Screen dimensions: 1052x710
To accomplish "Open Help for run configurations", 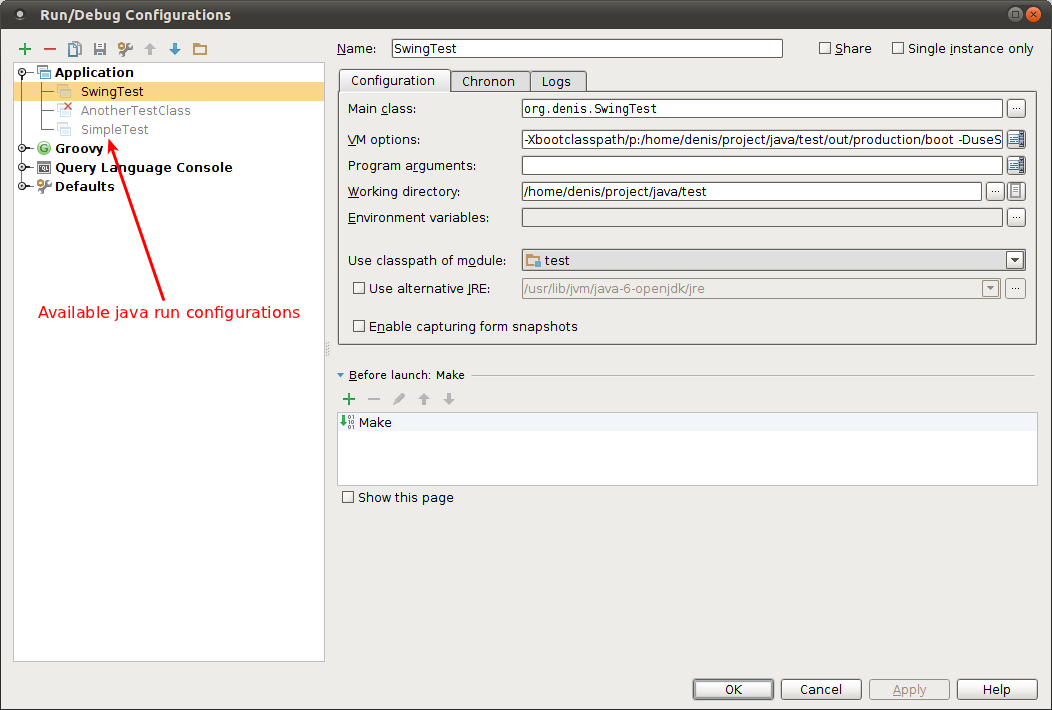I will click(996, 689).
